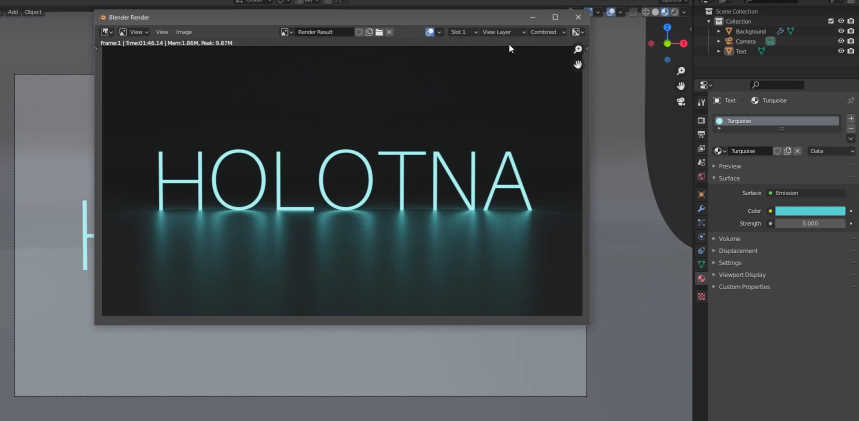Screen dimensions: 859x421
Task: Open View menu in Render window
Action: (x=162, y=32)
